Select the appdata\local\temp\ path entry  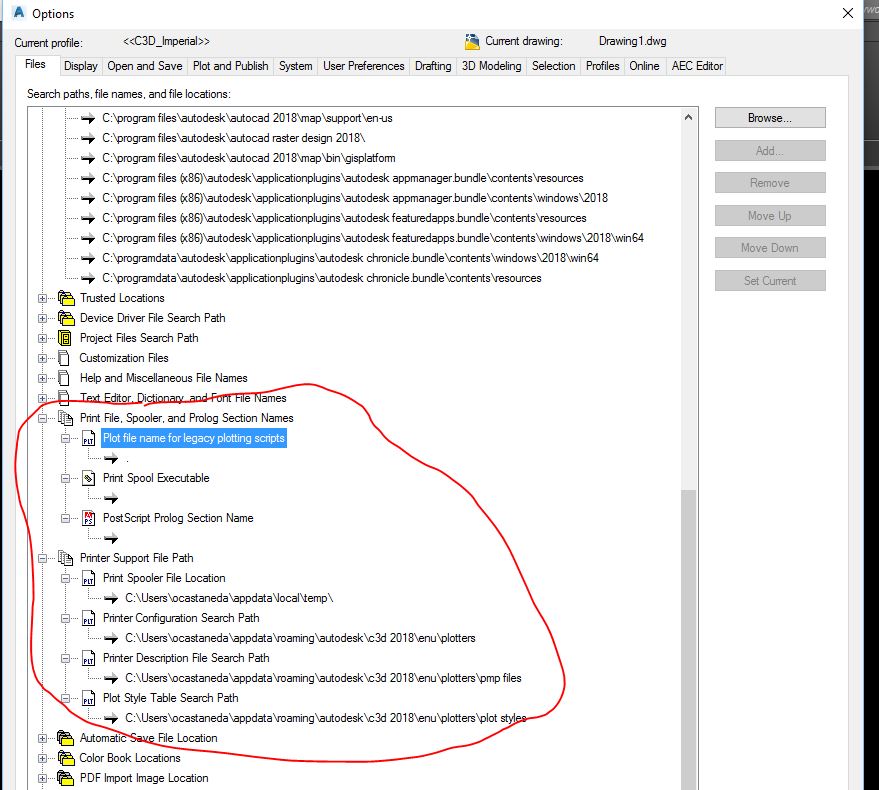coord(229,598)
